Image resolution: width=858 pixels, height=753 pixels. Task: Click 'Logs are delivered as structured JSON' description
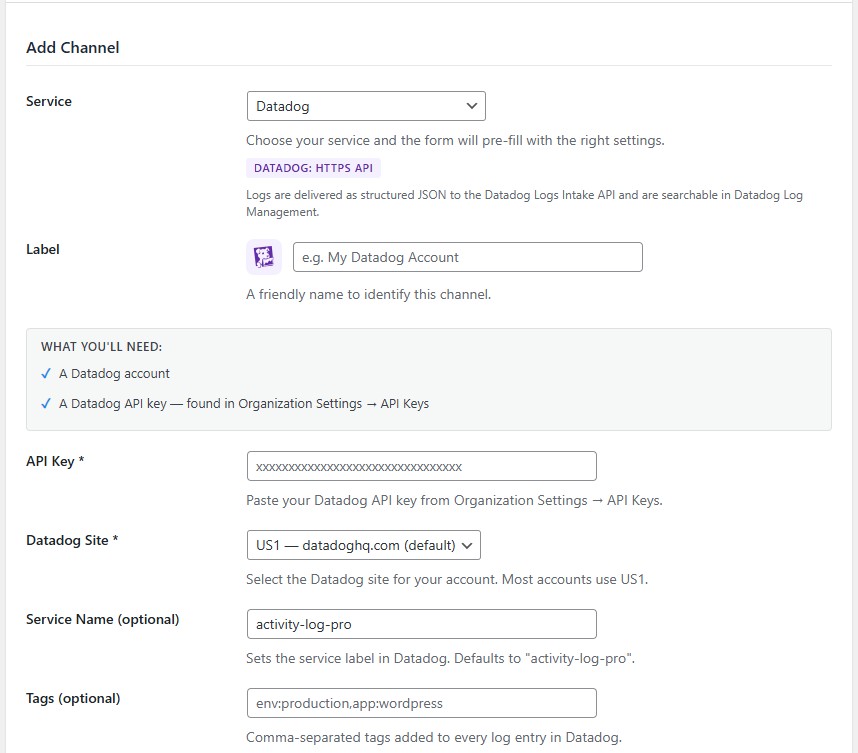pyautogui.click(x=524, y=203)
